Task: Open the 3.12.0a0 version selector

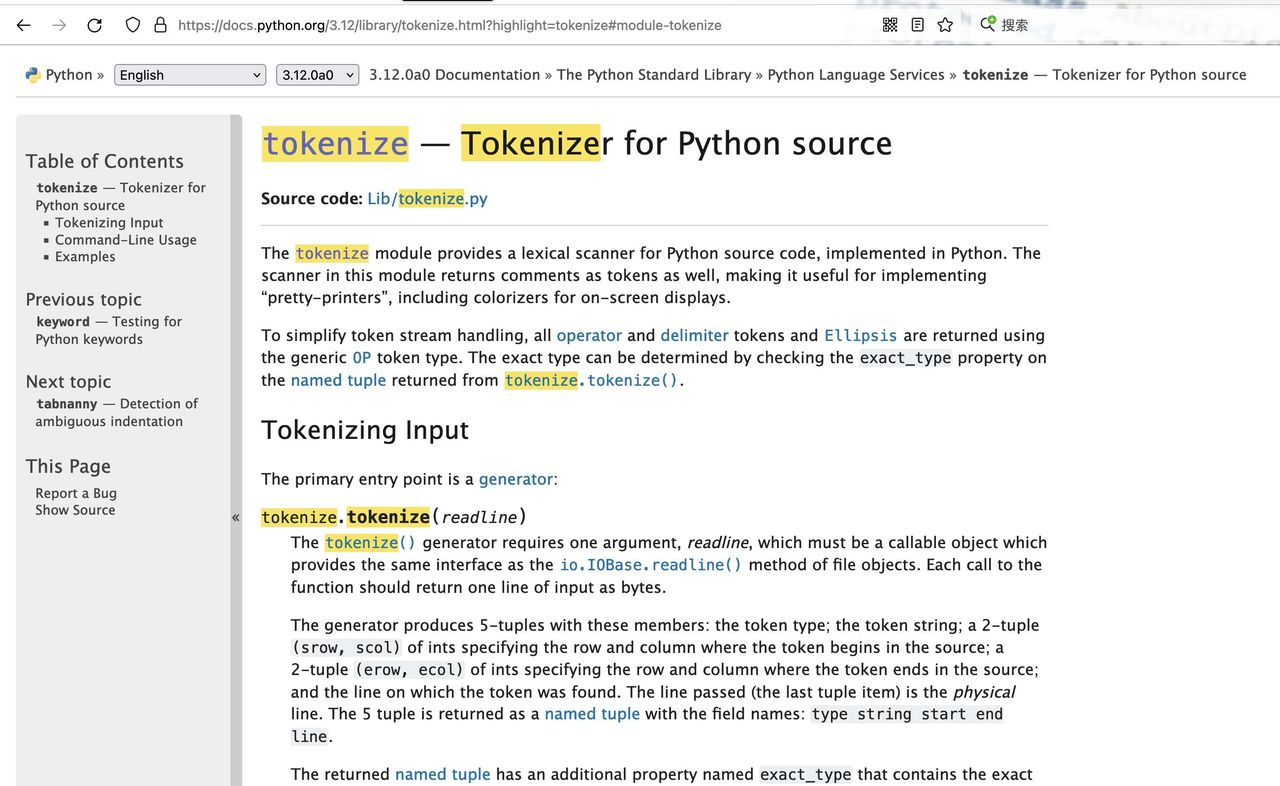Action: click(x=317, y=74)
